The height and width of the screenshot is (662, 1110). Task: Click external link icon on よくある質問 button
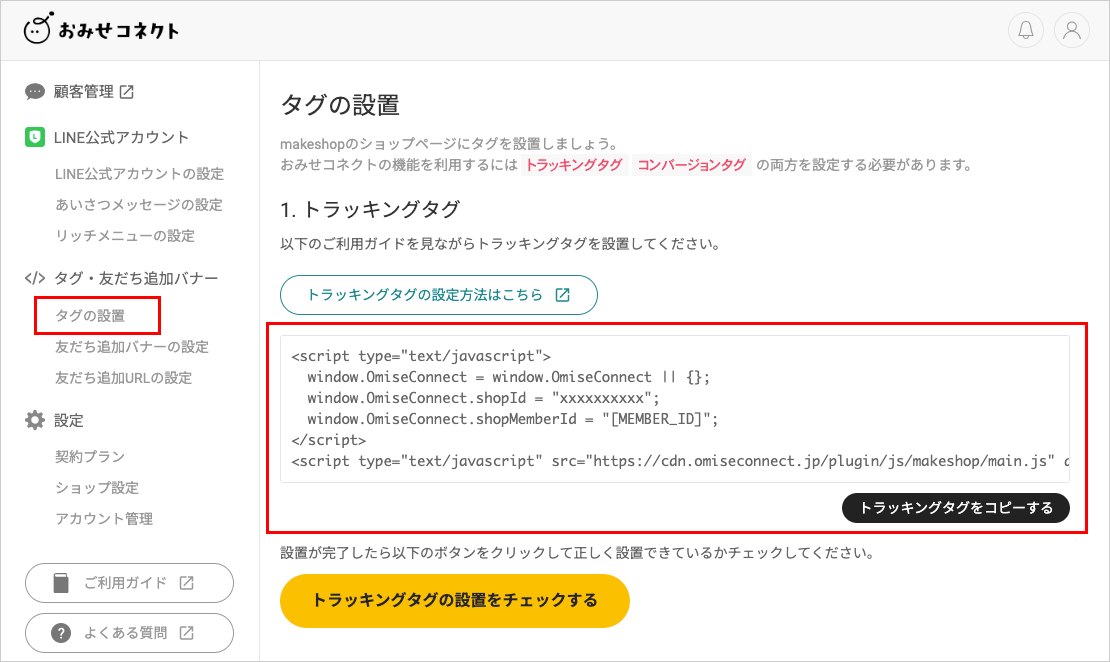[x=186, y=632]
